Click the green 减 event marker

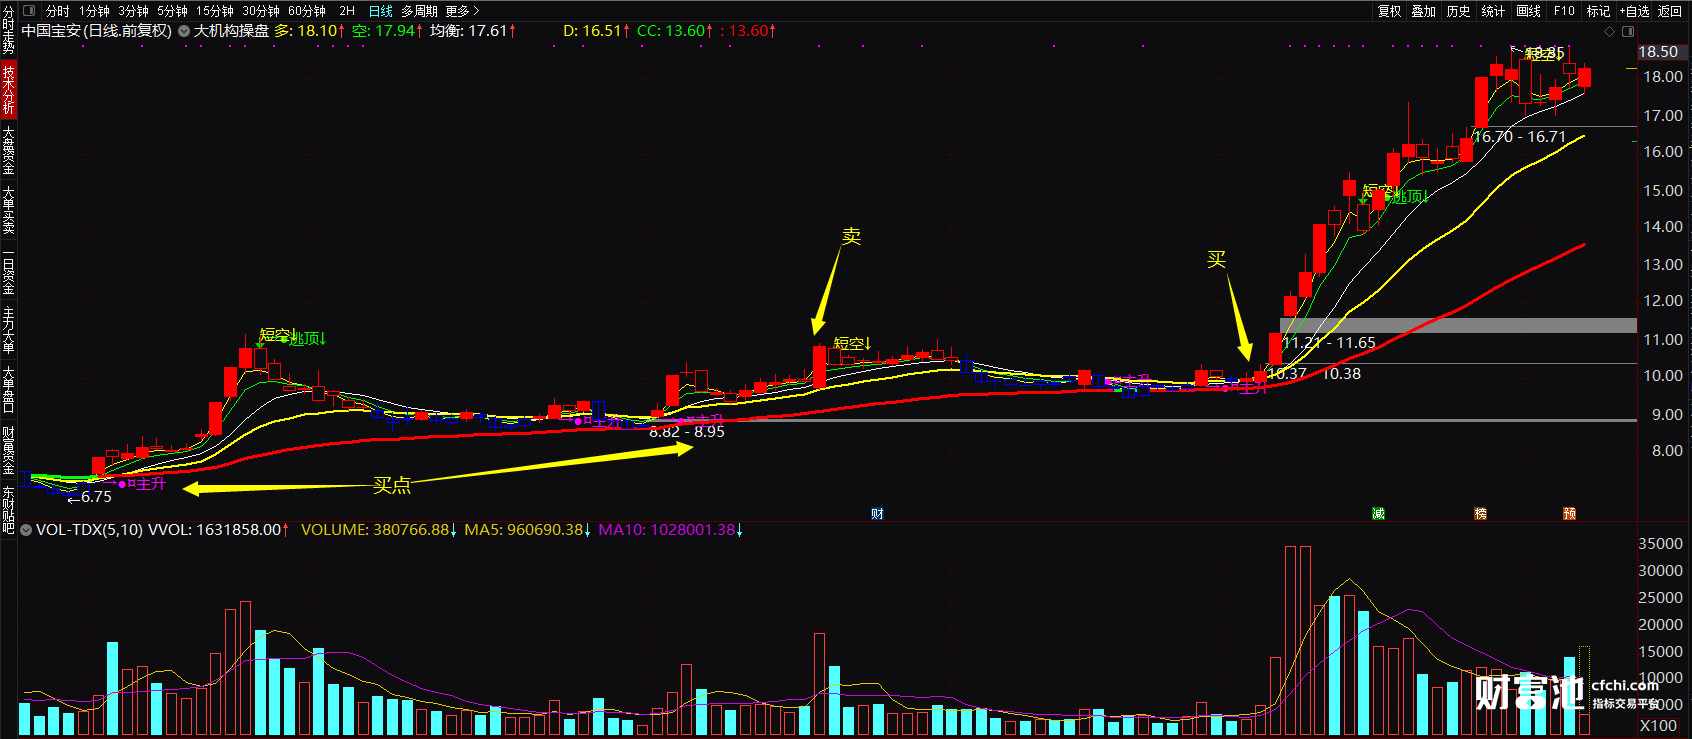(x=1378, y=514)
